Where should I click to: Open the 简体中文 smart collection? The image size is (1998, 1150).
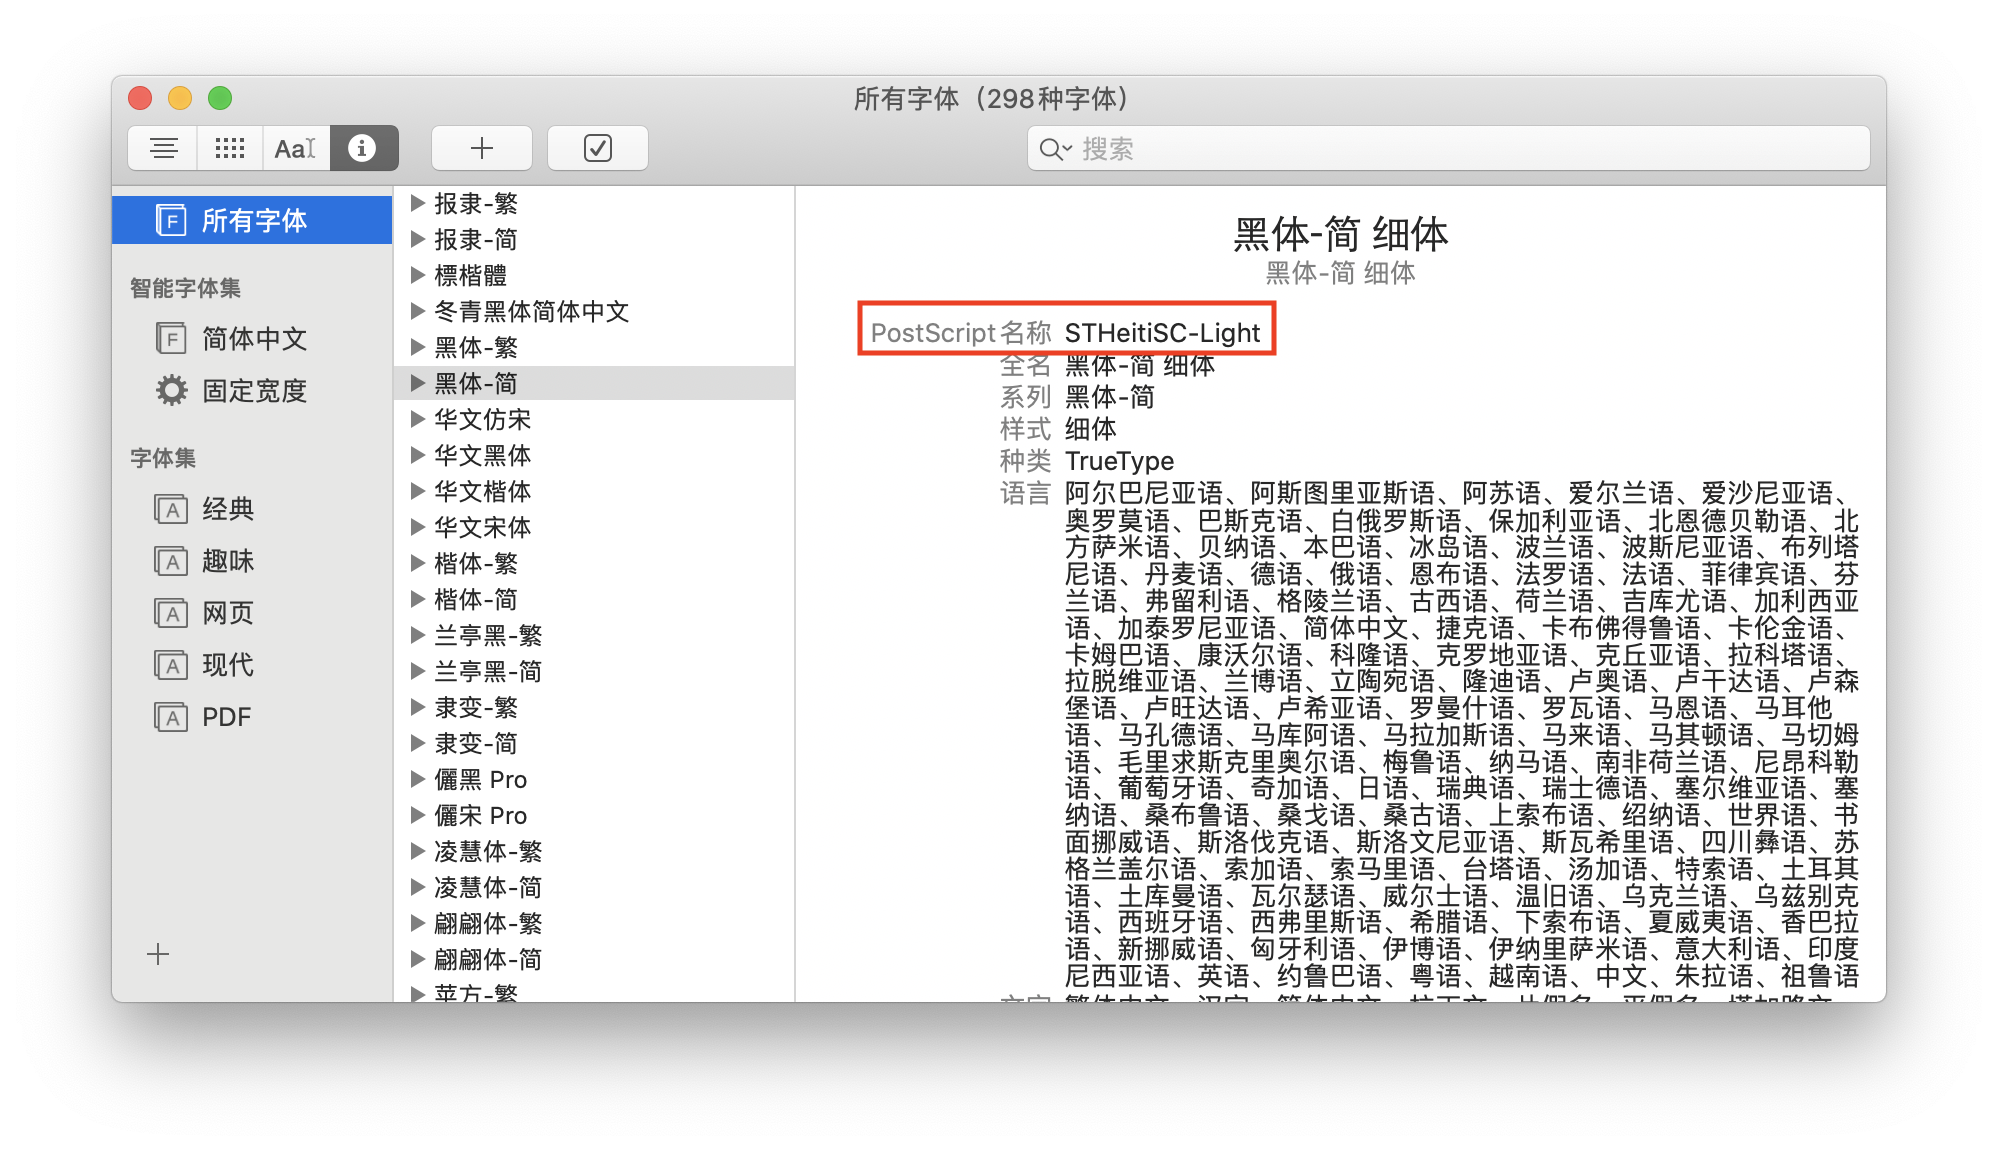pos(253,339)
